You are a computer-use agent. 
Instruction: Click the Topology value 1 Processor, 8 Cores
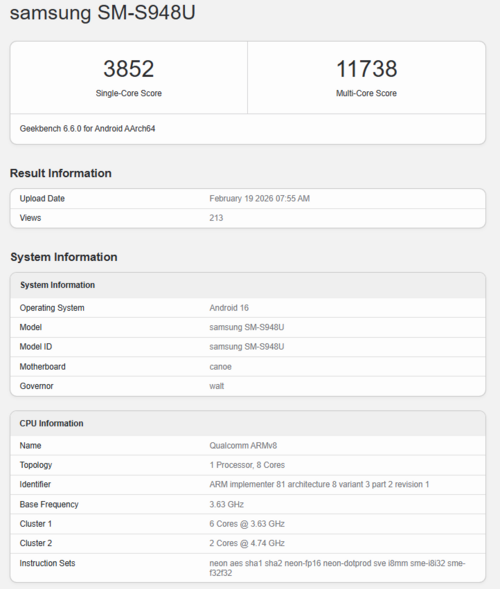point(247,465)
